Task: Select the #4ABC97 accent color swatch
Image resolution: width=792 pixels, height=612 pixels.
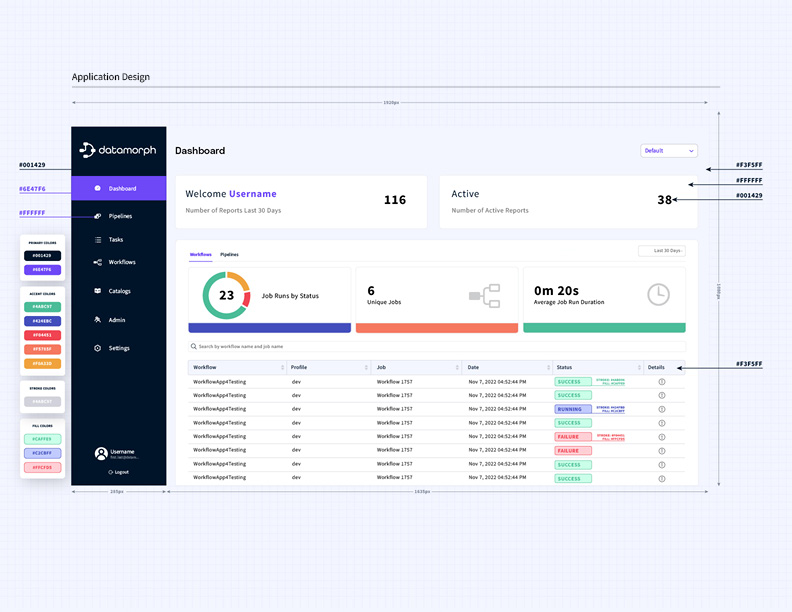Action: pyautogui.click(x=42, y=307)
